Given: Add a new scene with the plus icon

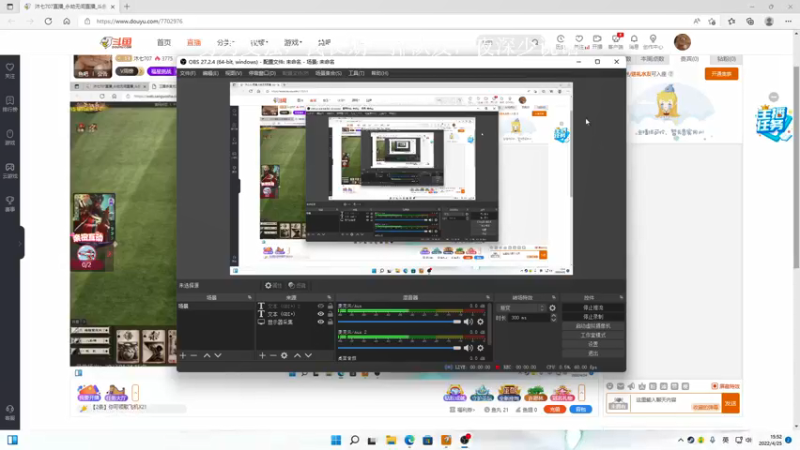Looking at the screenshot, I should pyautogui.click(x=183, y=355).
